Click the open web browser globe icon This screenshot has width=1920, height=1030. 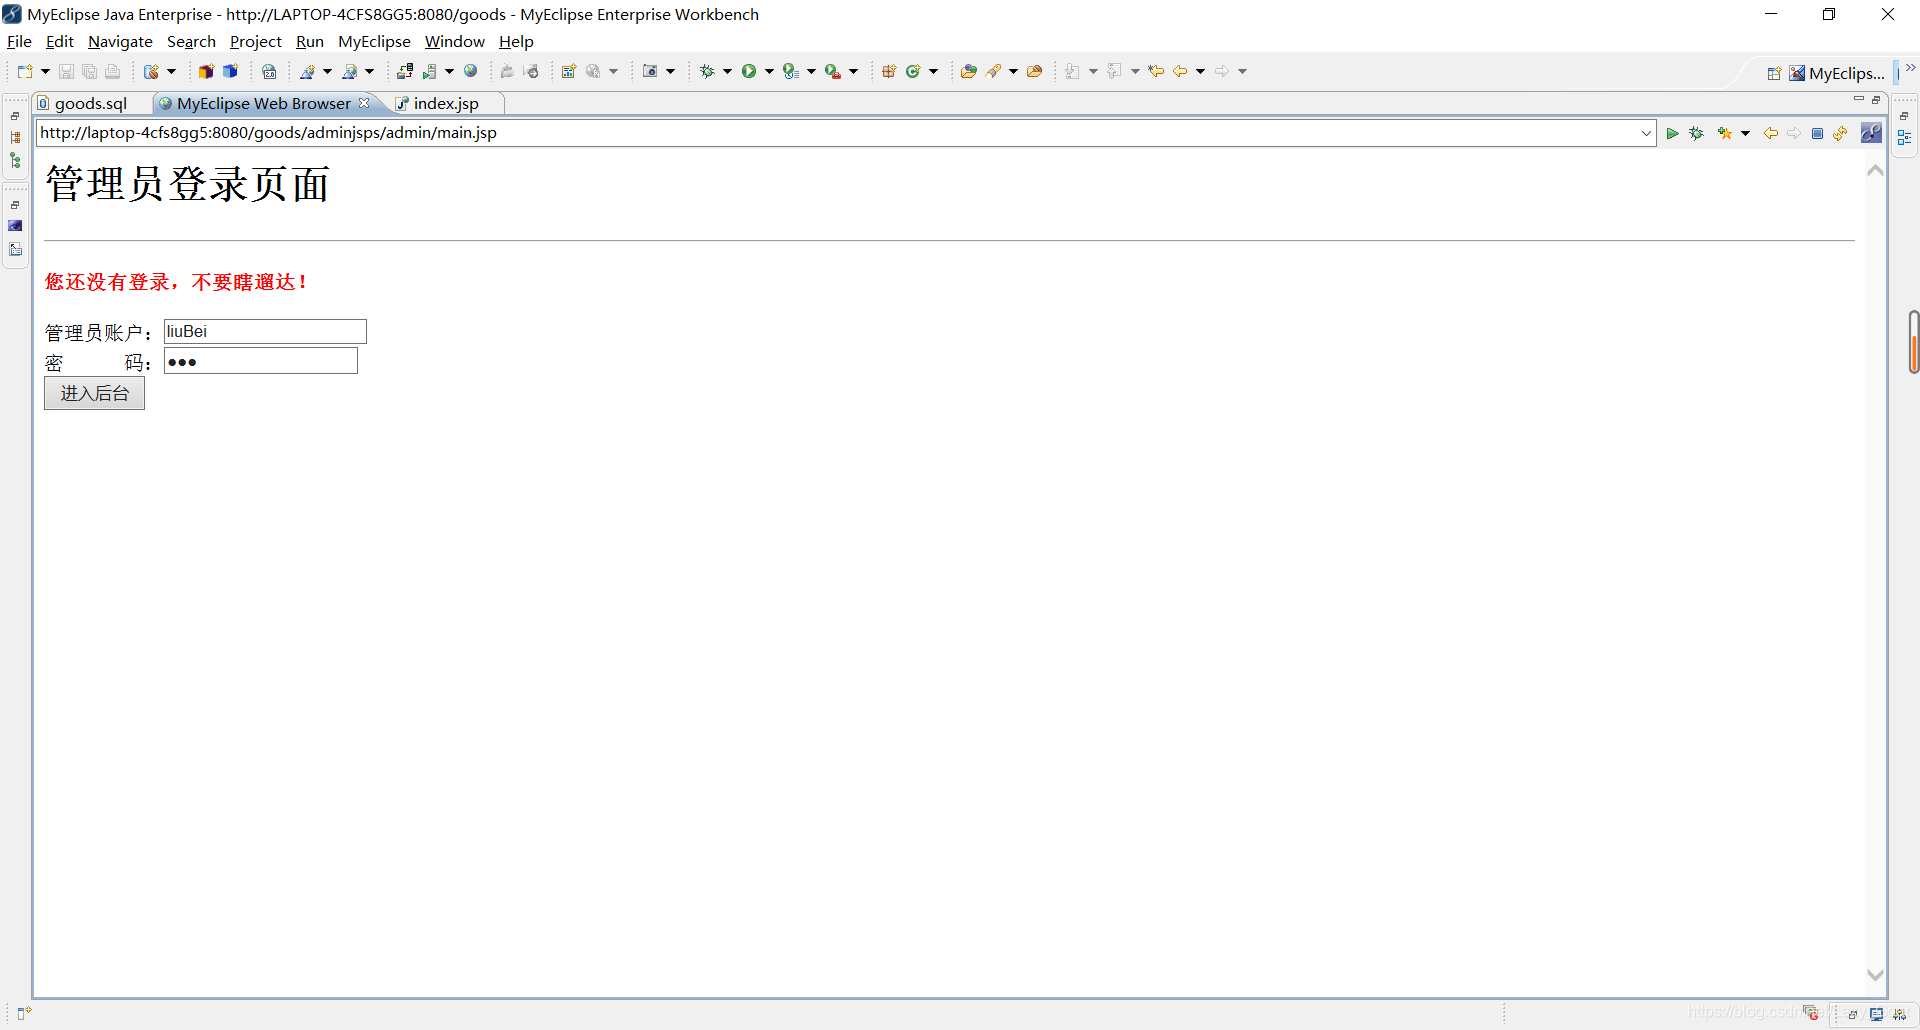pyautogui.click(x=471, y=71)
